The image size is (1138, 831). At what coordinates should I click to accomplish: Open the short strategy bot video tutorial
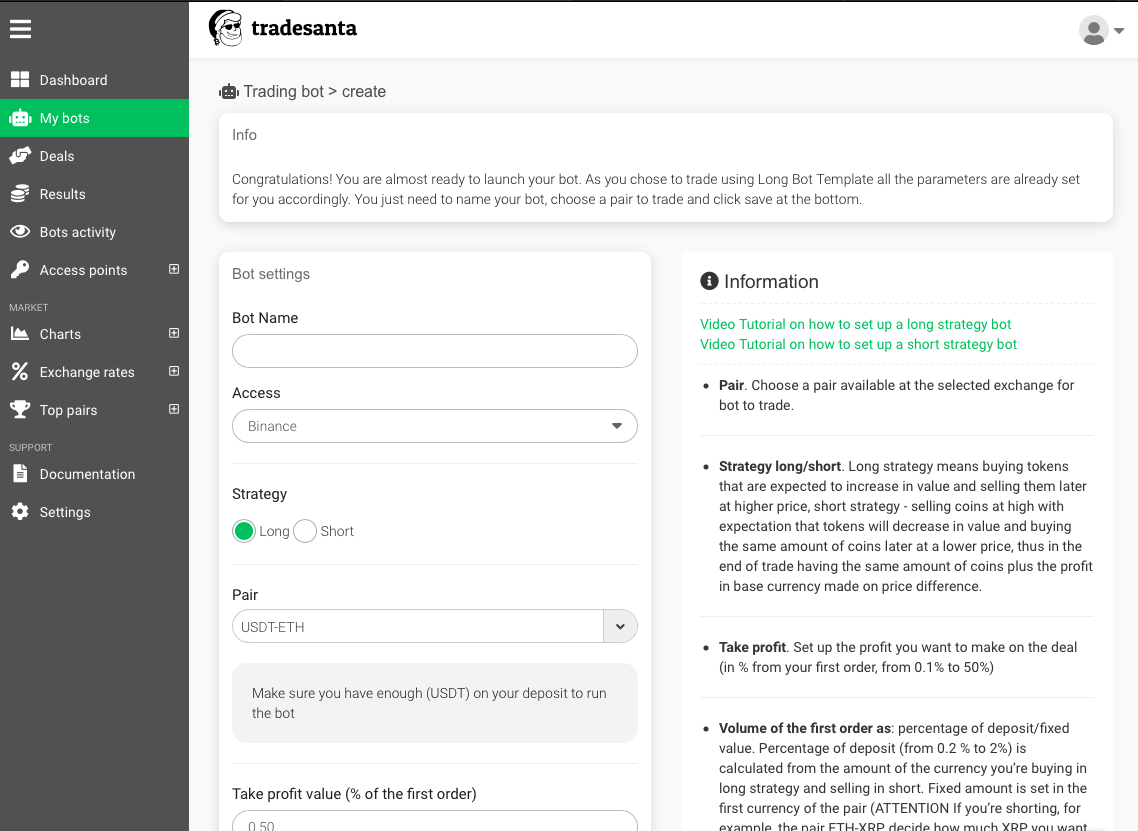(x=858, y=344)
